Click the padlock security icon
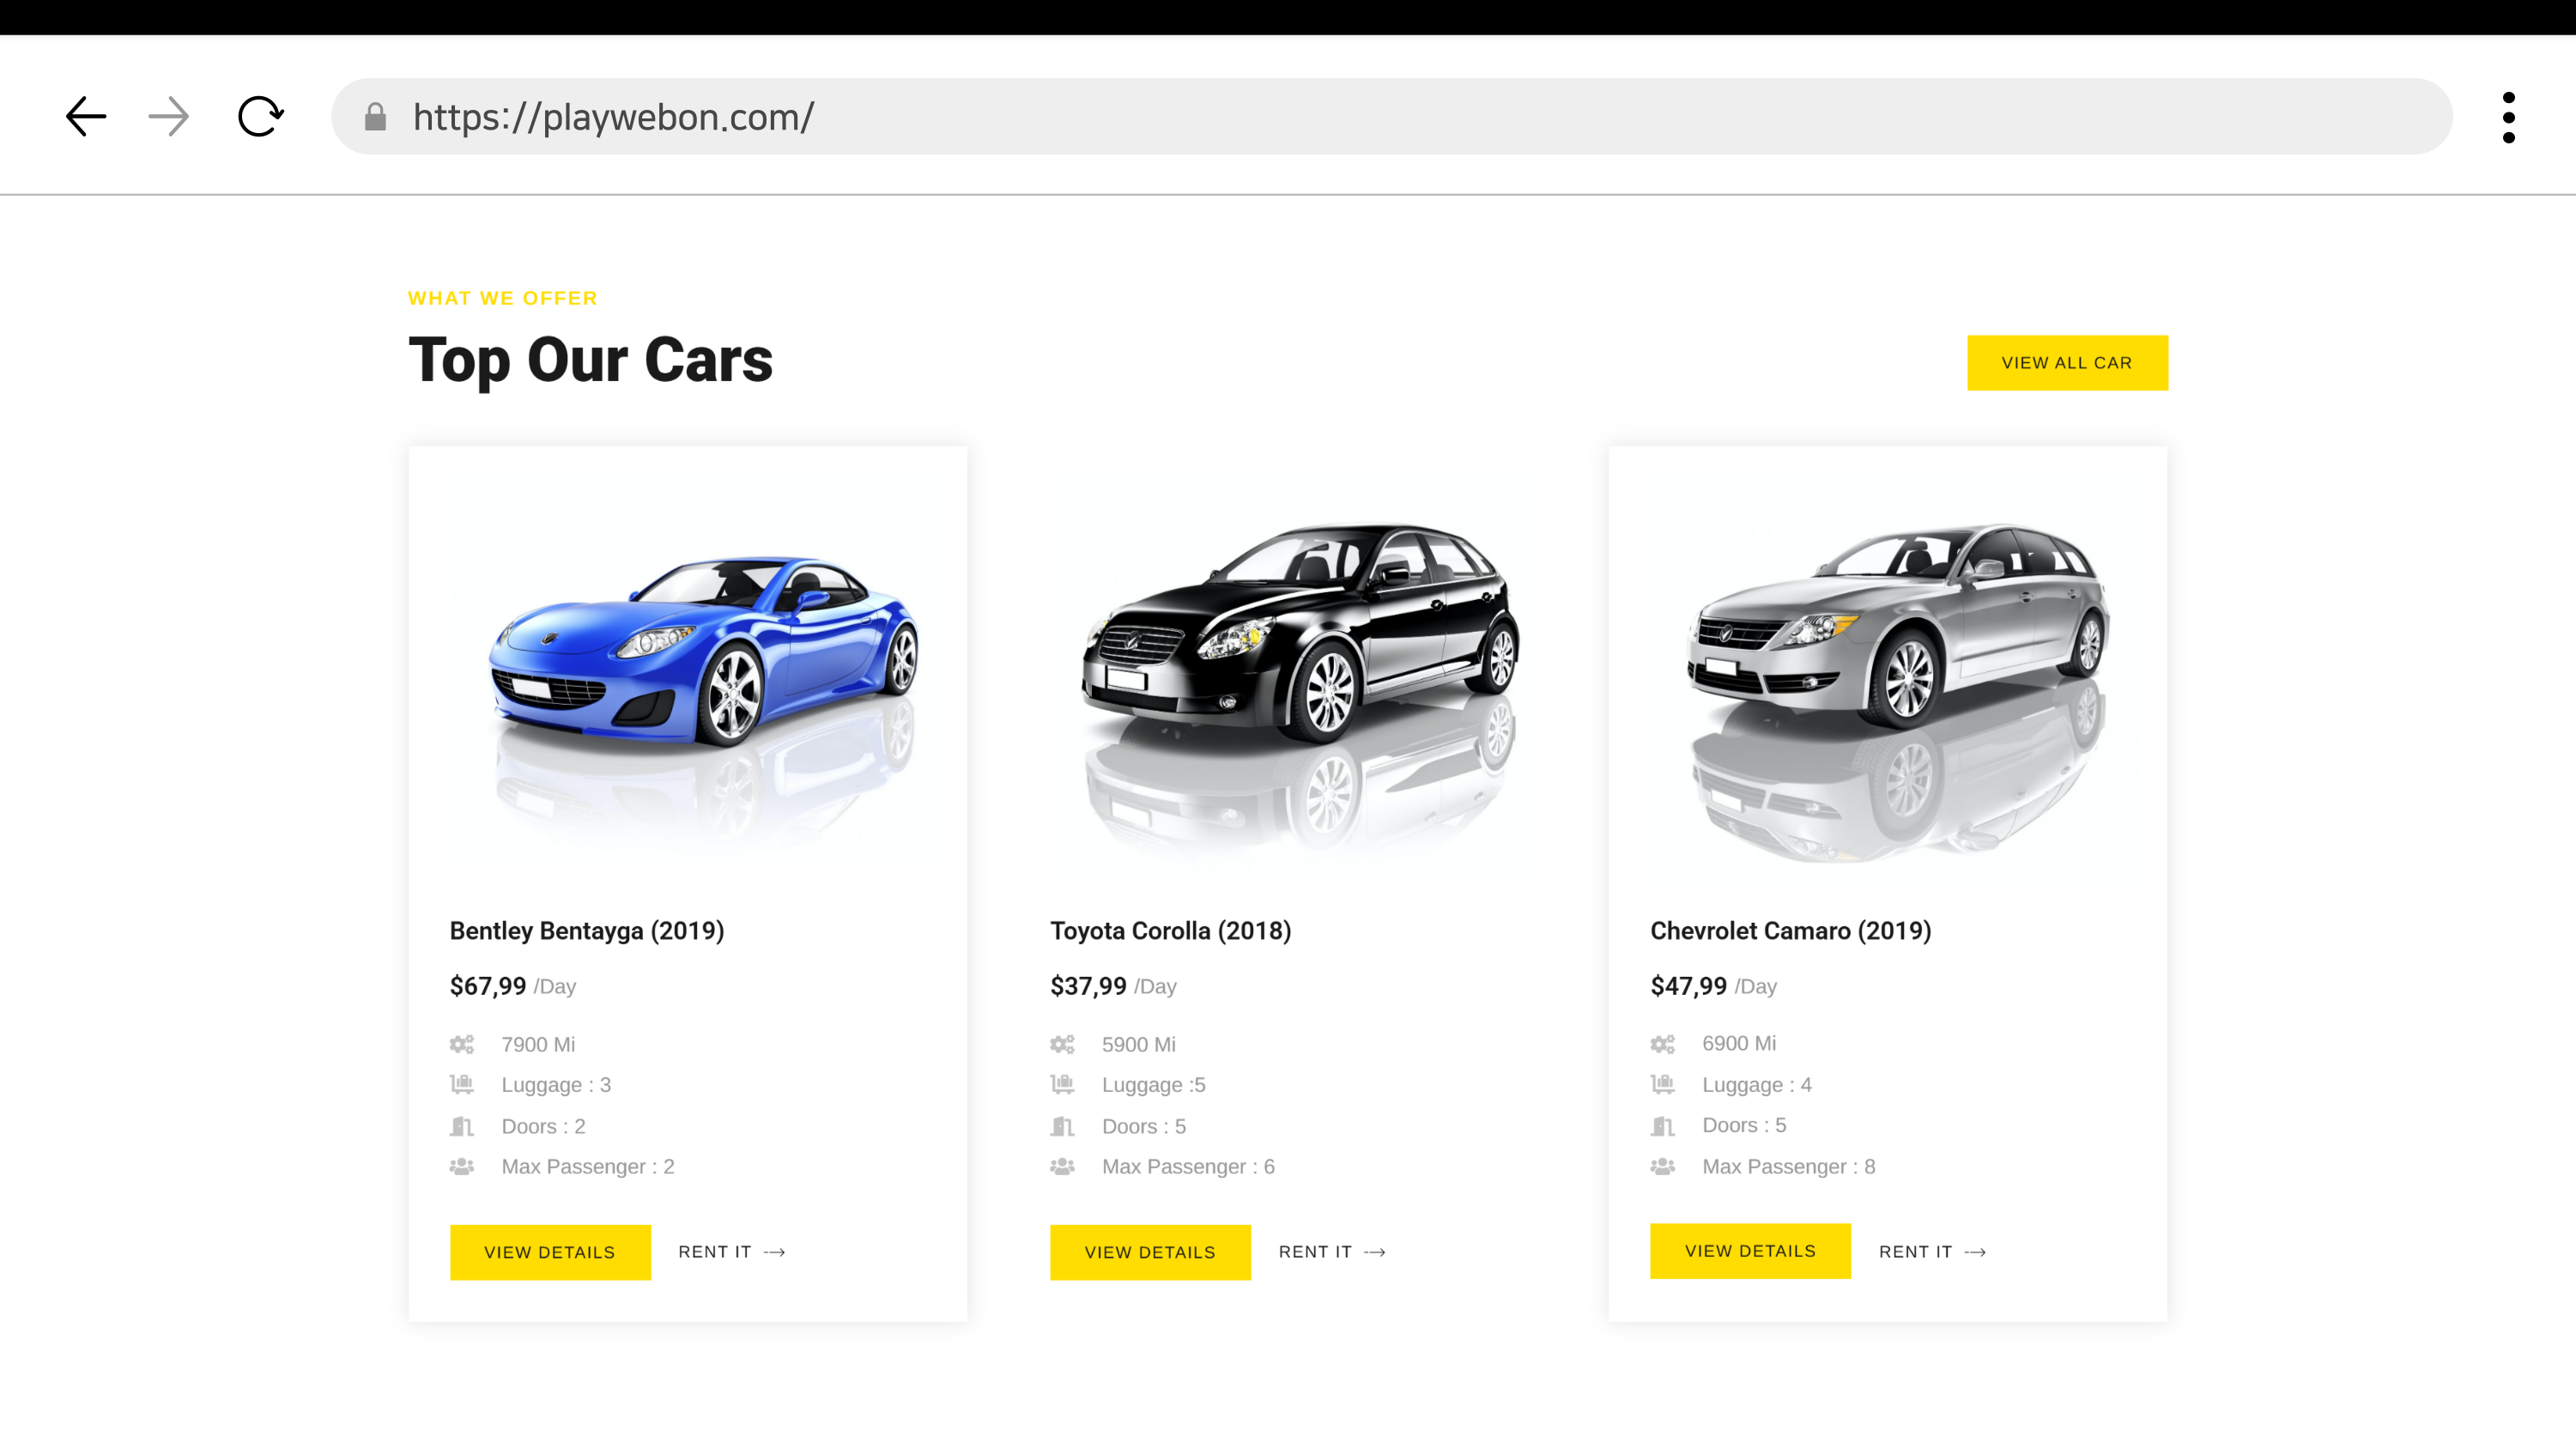Viewport: 2576px width, 1449px height. [375, 117]
